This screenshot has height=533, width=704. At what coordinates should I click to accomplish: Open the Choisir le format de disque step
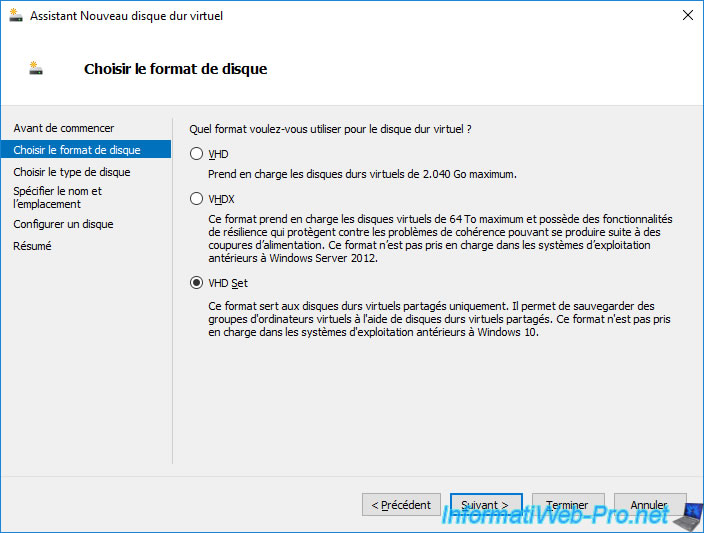click(77, 150)
